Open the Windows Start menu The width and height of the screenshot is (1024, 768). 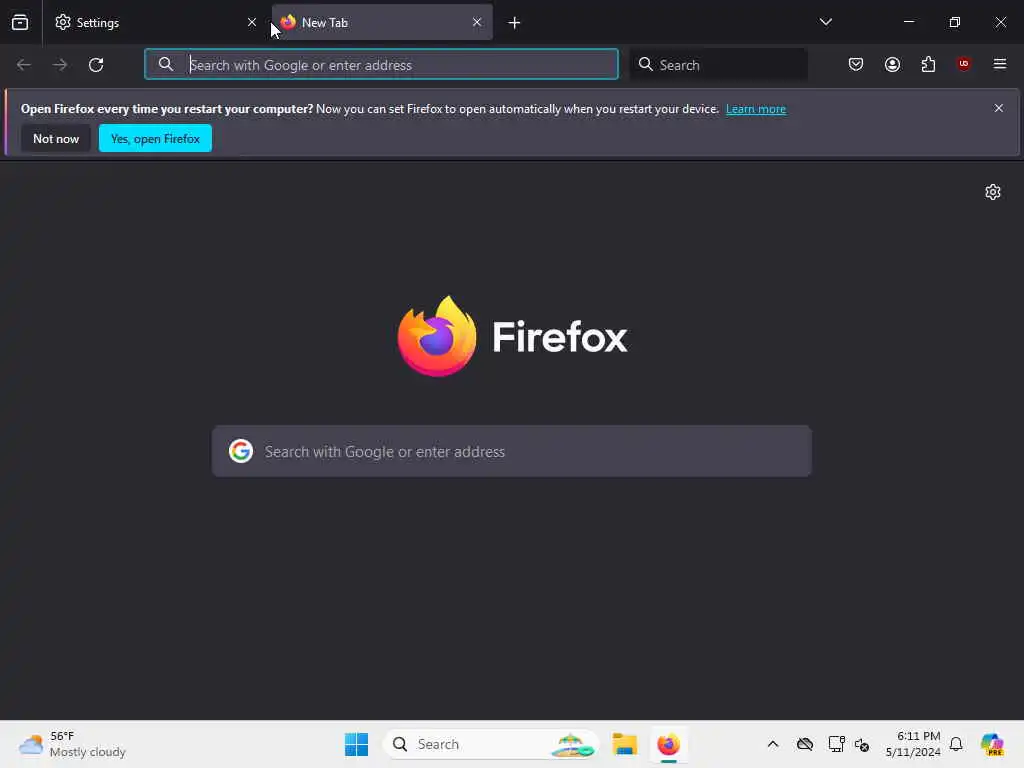pyautogui.click(x=357, y=744)
